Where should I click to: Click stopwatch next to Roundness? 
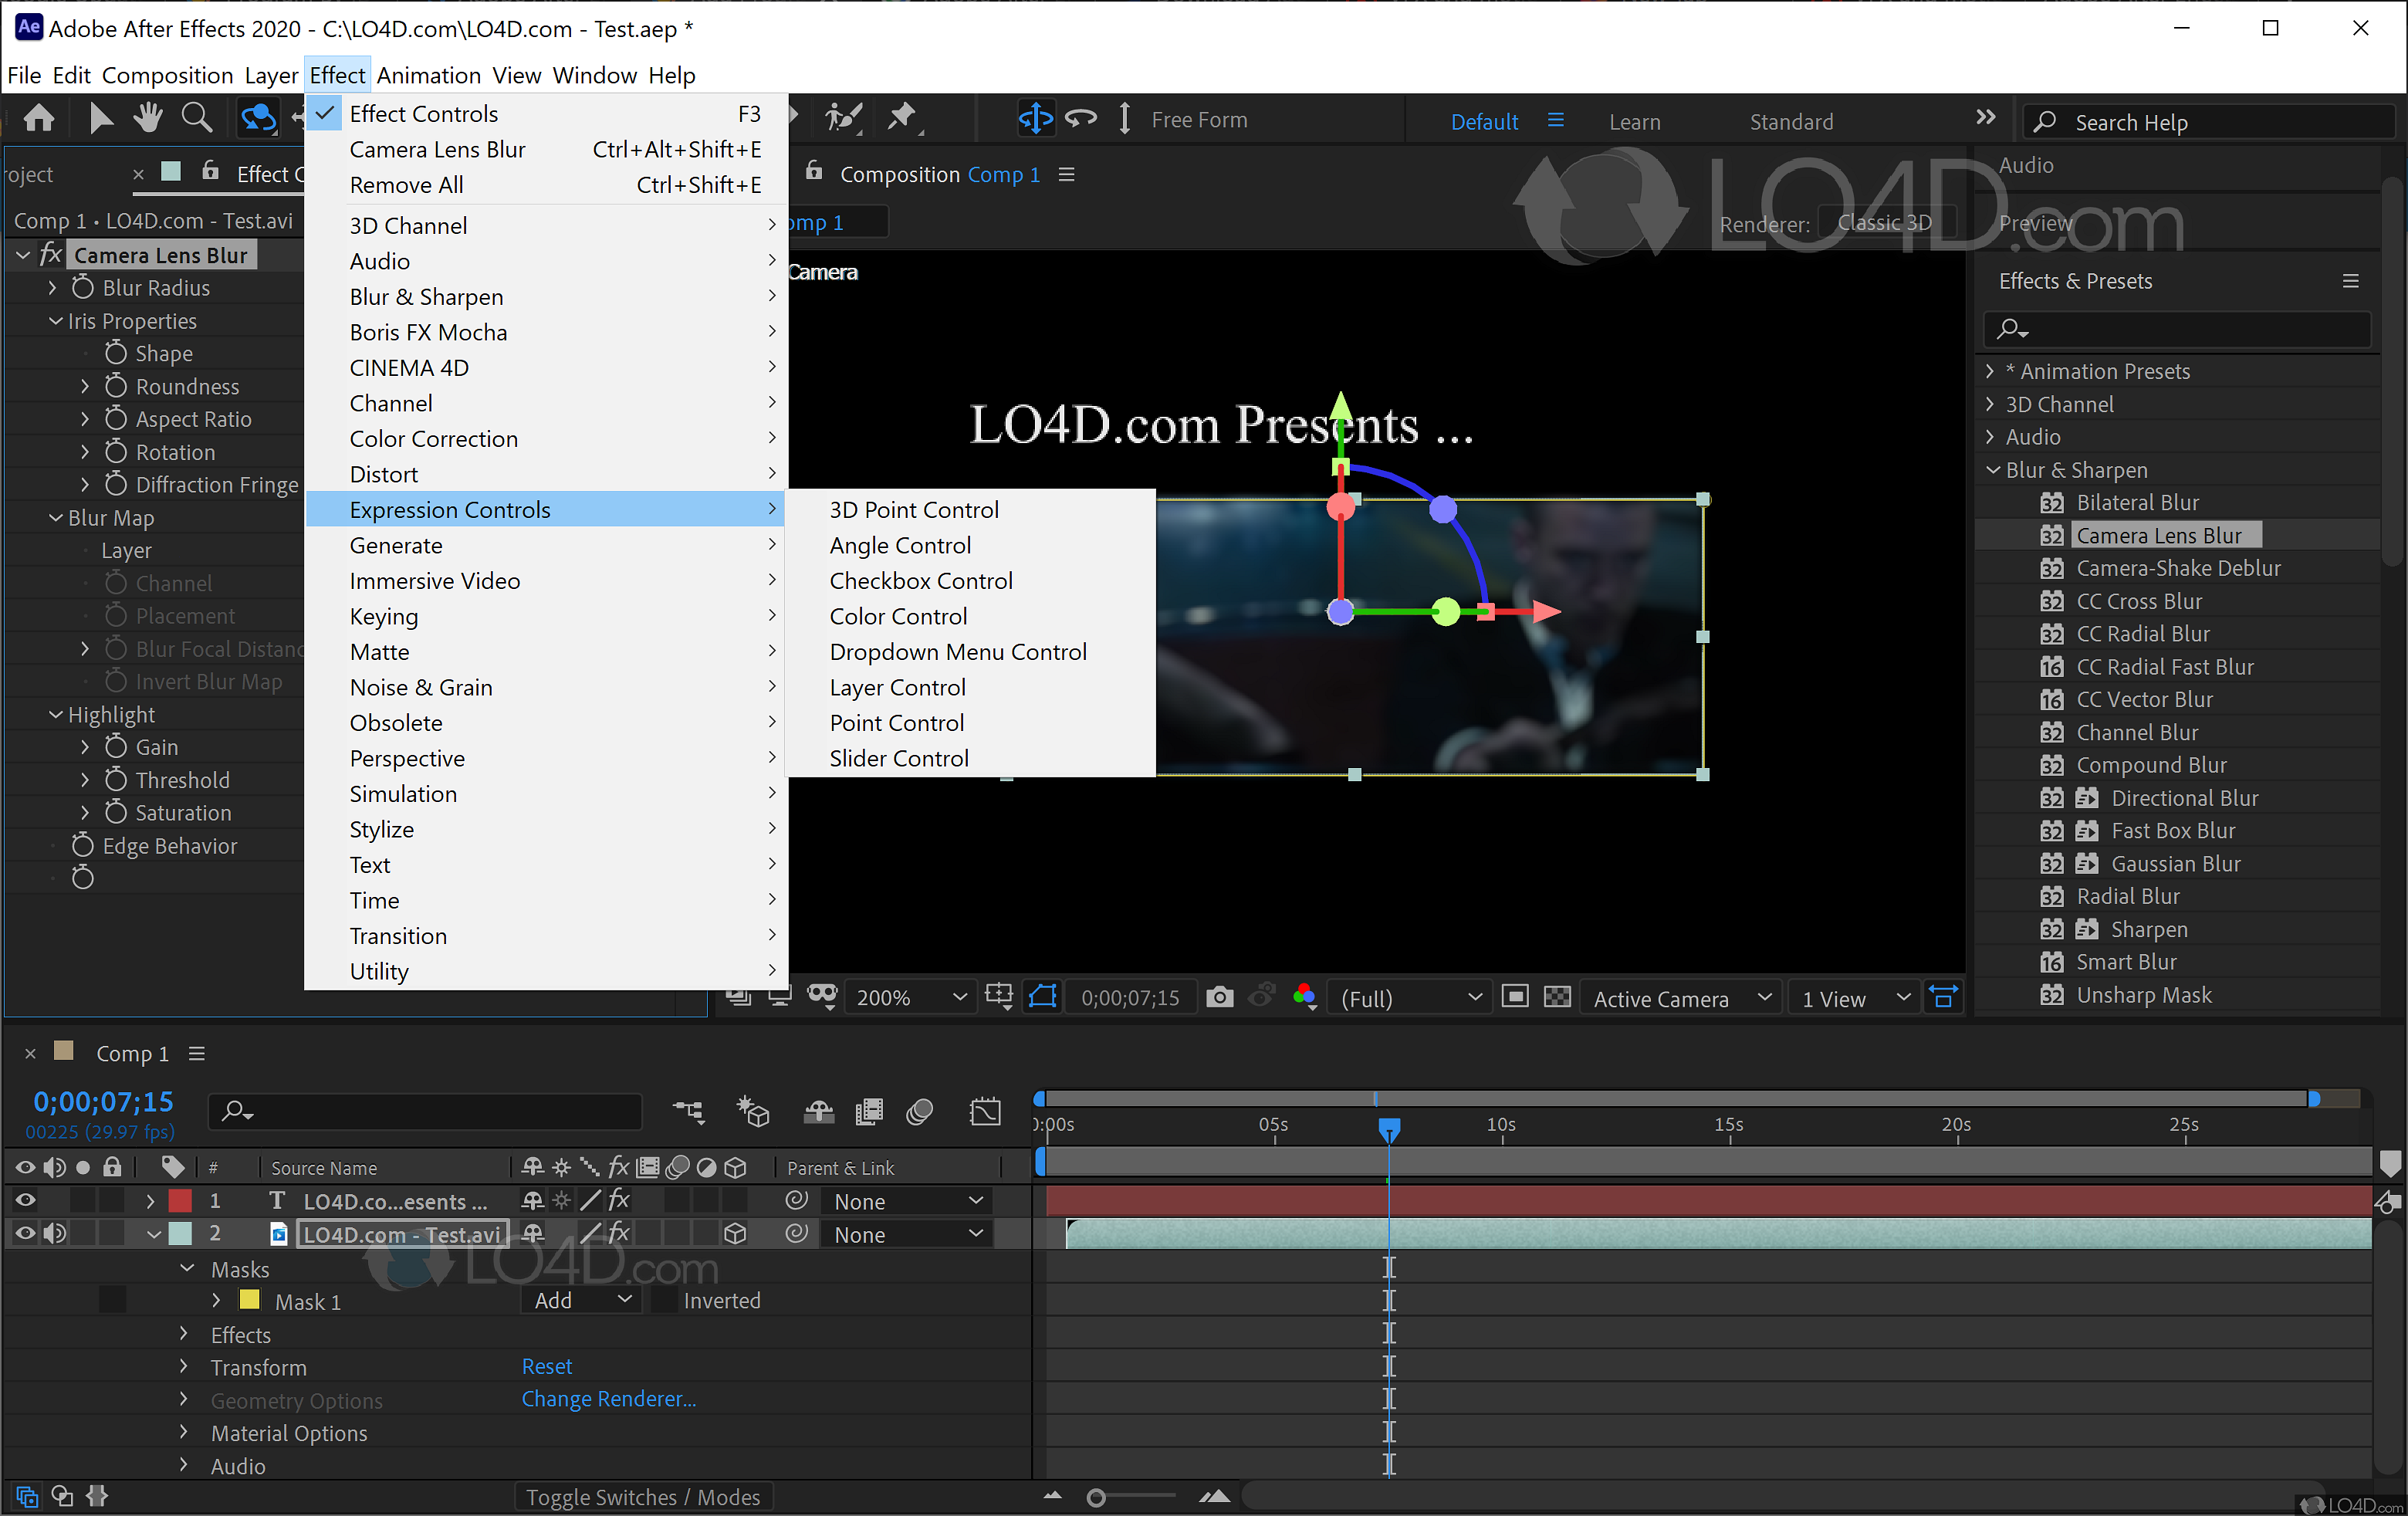pyautogui.click(x=116, y=386)
